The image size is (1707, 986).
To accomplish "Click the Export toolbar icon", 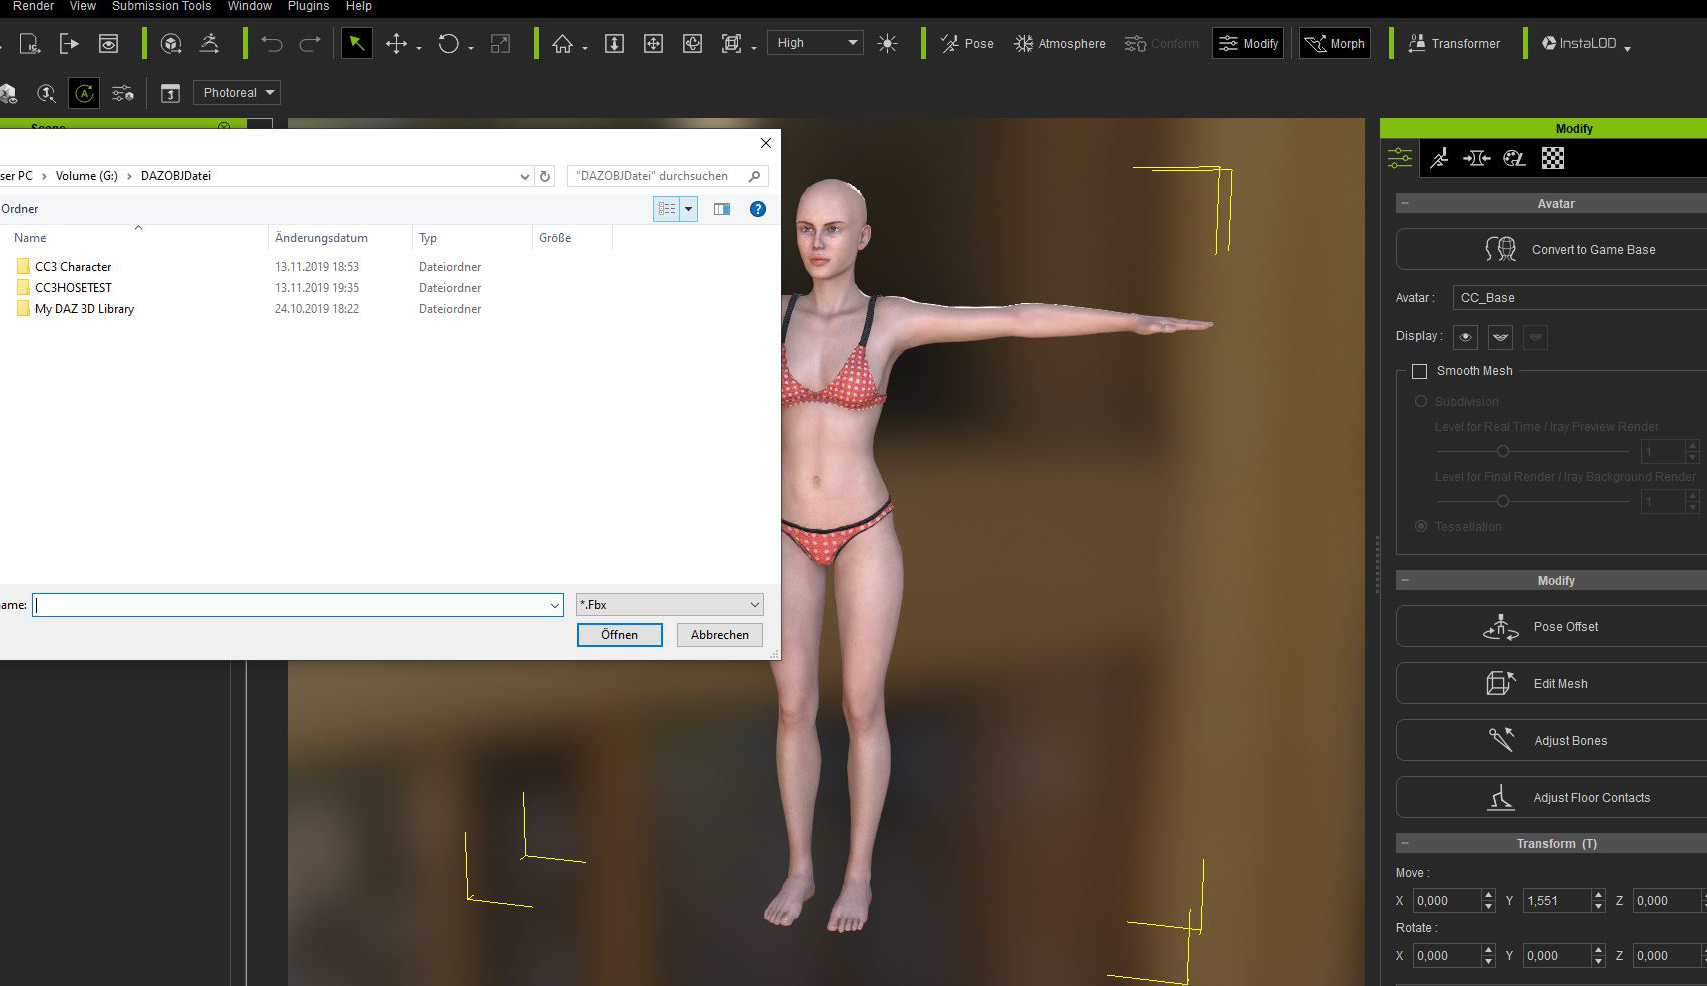I will point(68,44).
